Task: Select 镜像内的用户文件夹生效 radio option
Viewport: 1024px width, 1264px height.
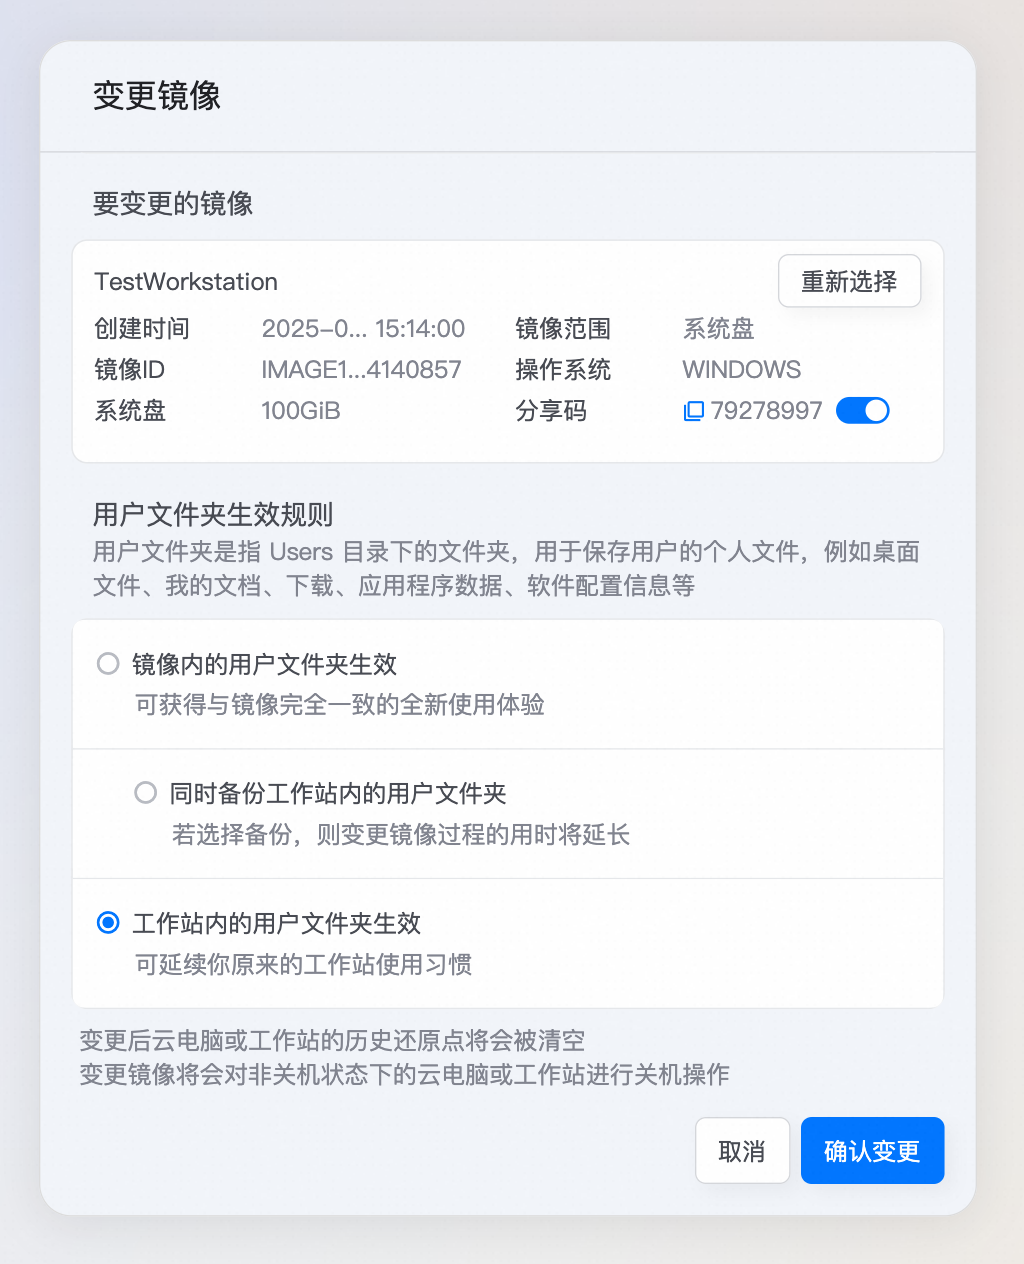Action: 108,663
